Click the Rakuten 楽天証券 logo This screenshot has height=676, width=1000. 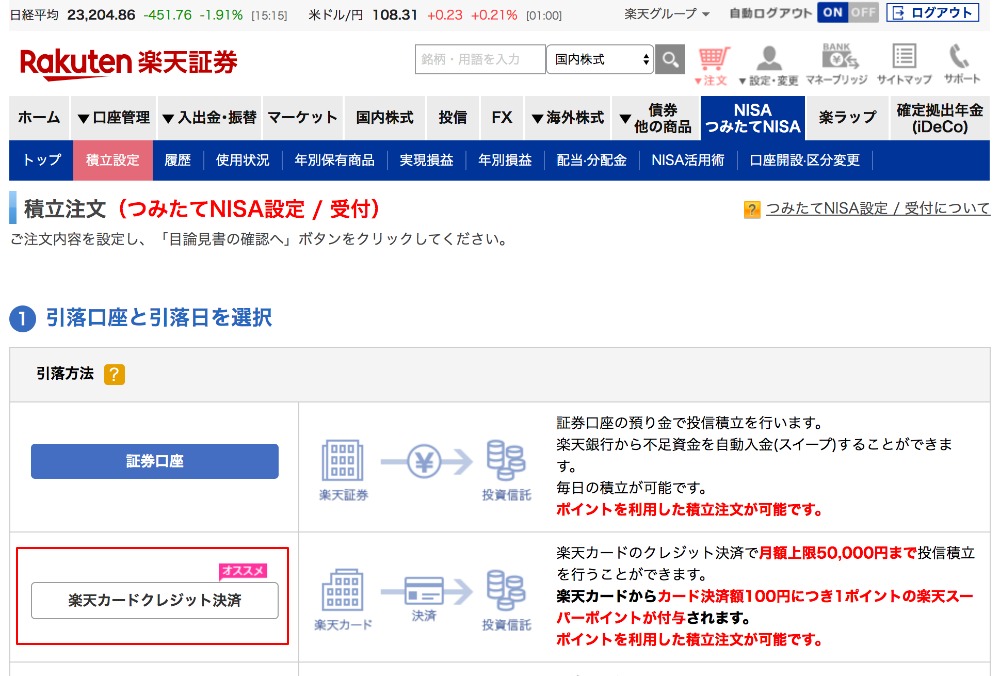(128, 63)
